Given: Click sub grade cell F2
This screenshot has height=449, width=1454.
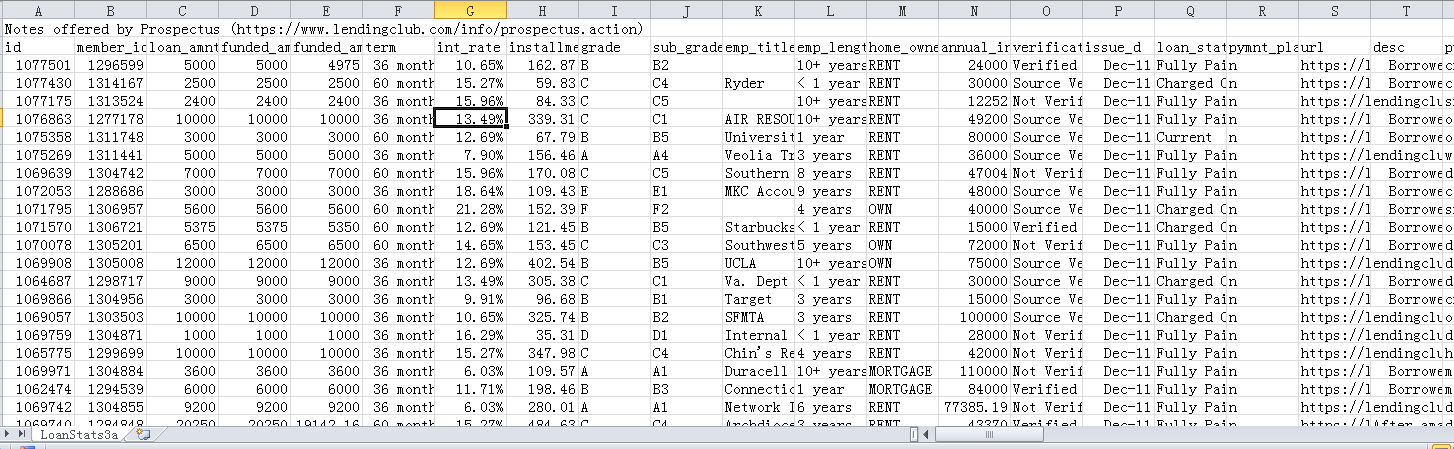Looking at the screenshot, I should tap(686, 209).
